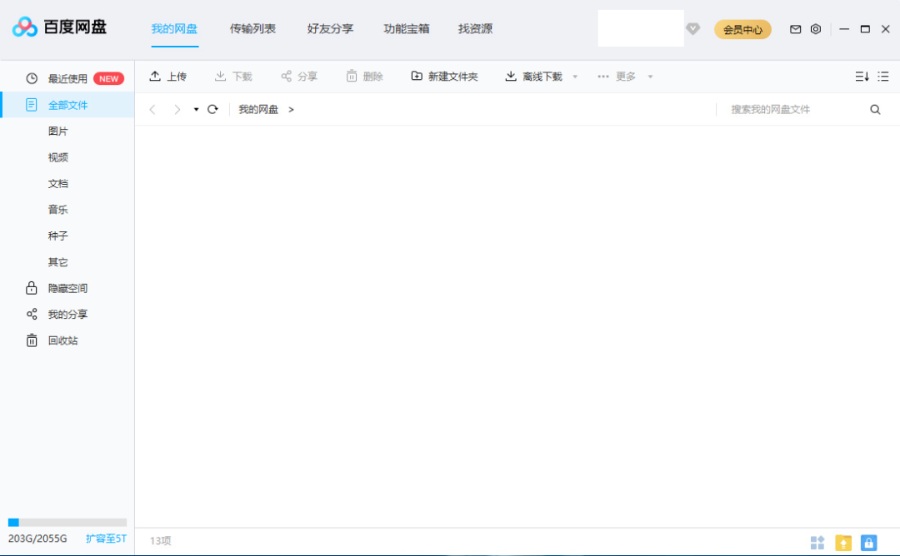Click the document icon beside 全部文件

pos(32,104)
